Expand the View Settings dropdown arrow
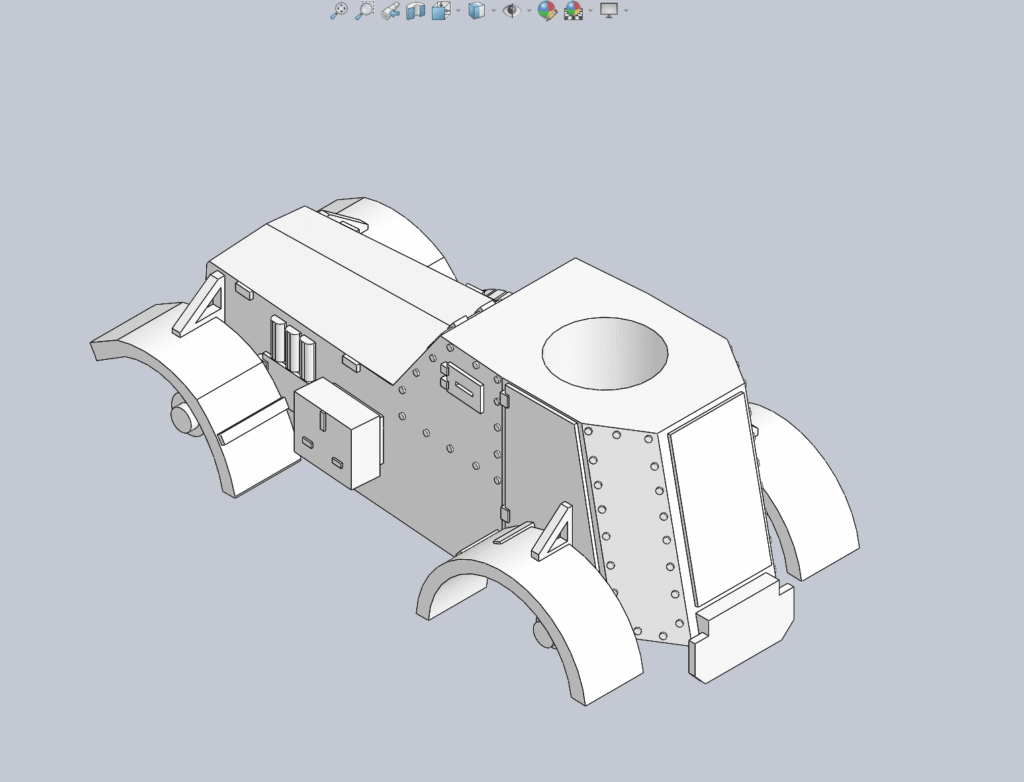The image size is (1024, 782). click(626, 10)
